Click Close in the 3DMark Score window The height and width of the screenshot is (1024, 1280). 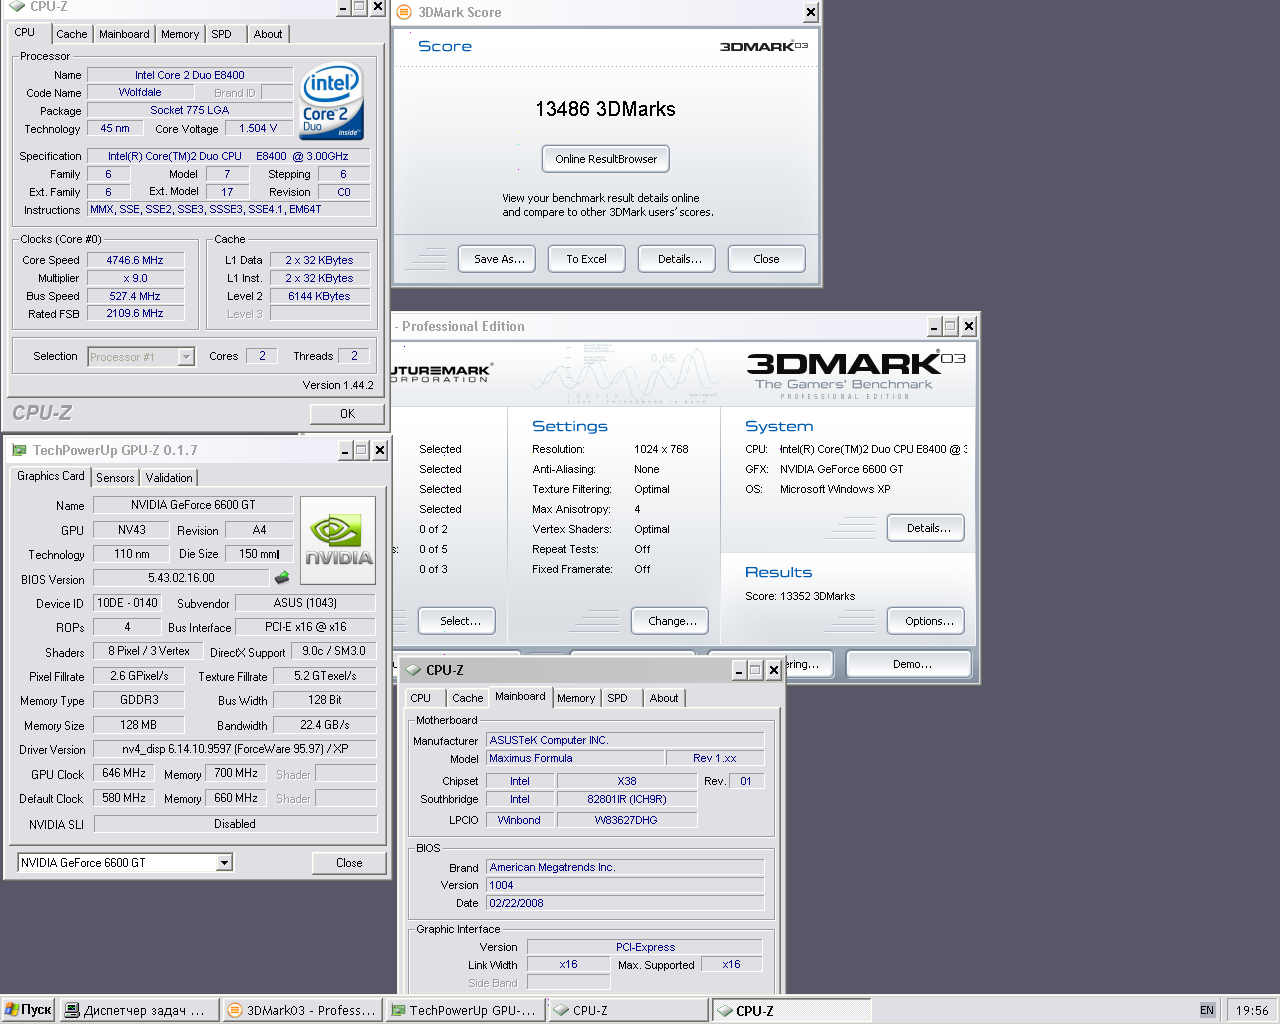(766, 259)
